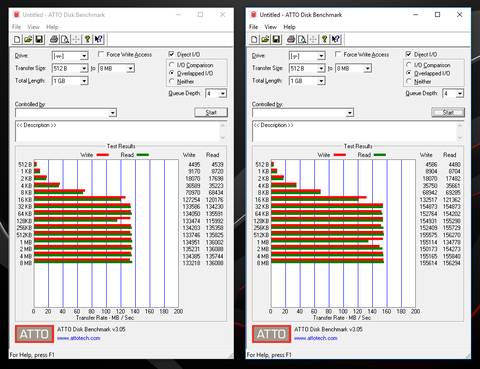480x369 pixels.
Task: Open the File menu in right window
Action: [x=253, y=27]
